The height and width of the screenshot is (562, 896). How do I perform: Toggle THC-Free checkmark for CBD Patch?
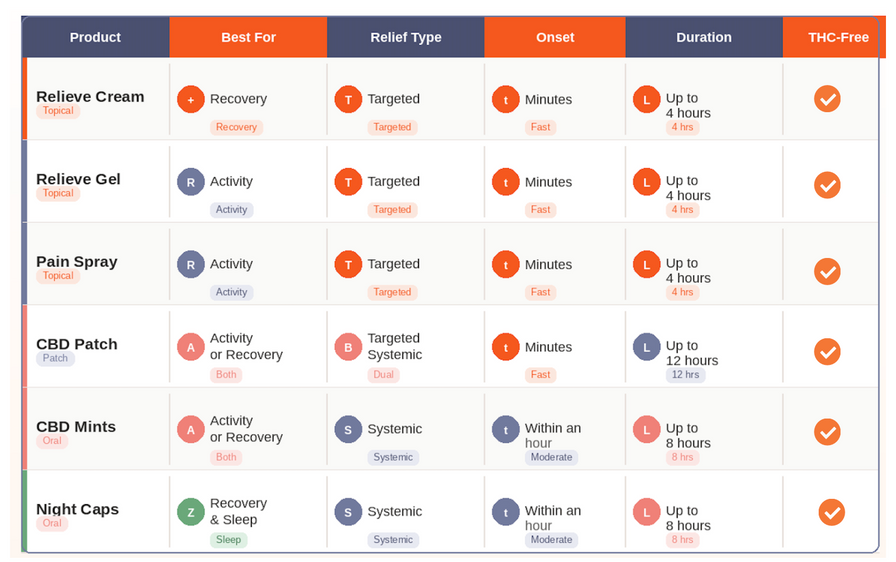tap(827, 352)
